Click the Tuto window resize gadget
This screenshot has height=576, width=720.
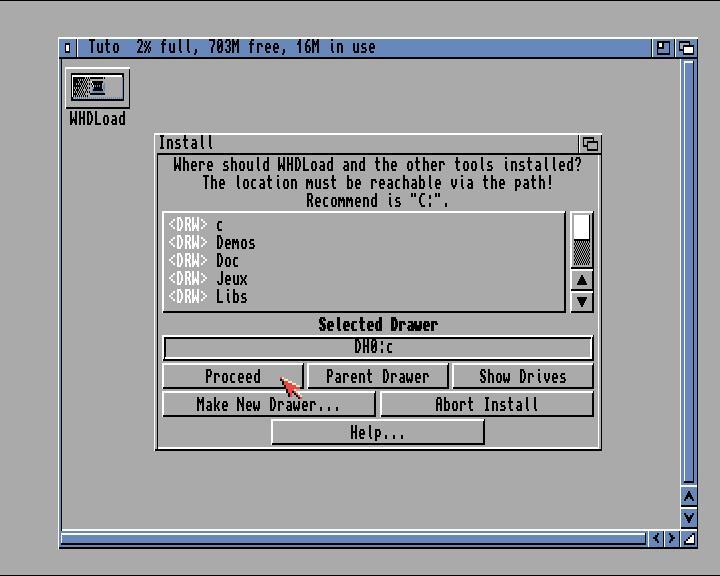pyautogui.click(x=689, y=538)
